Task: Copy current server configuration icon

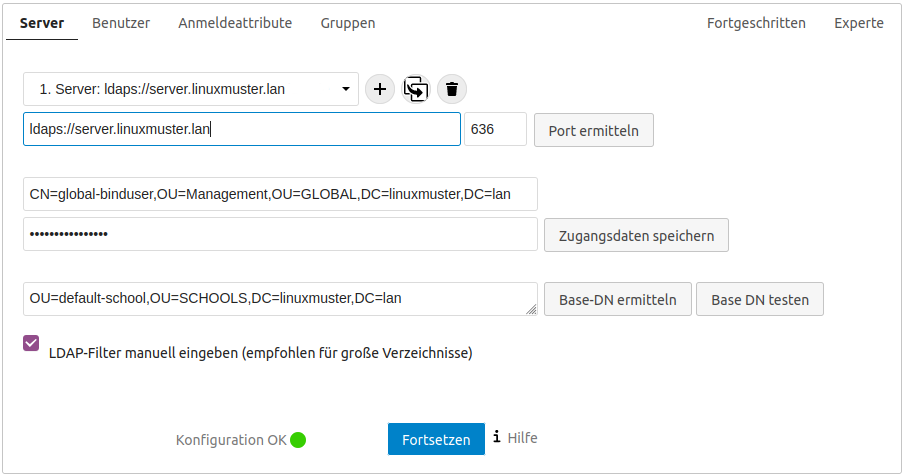Action: pos(416,89)
